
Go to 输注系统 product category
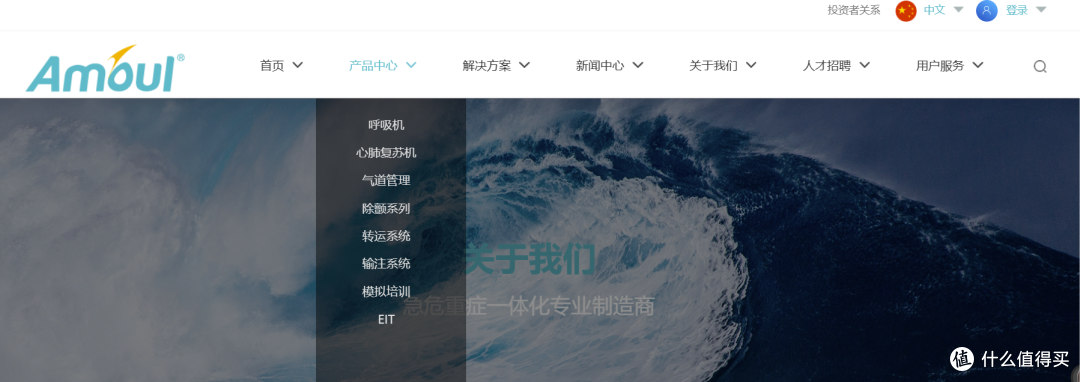pos(386,264)
